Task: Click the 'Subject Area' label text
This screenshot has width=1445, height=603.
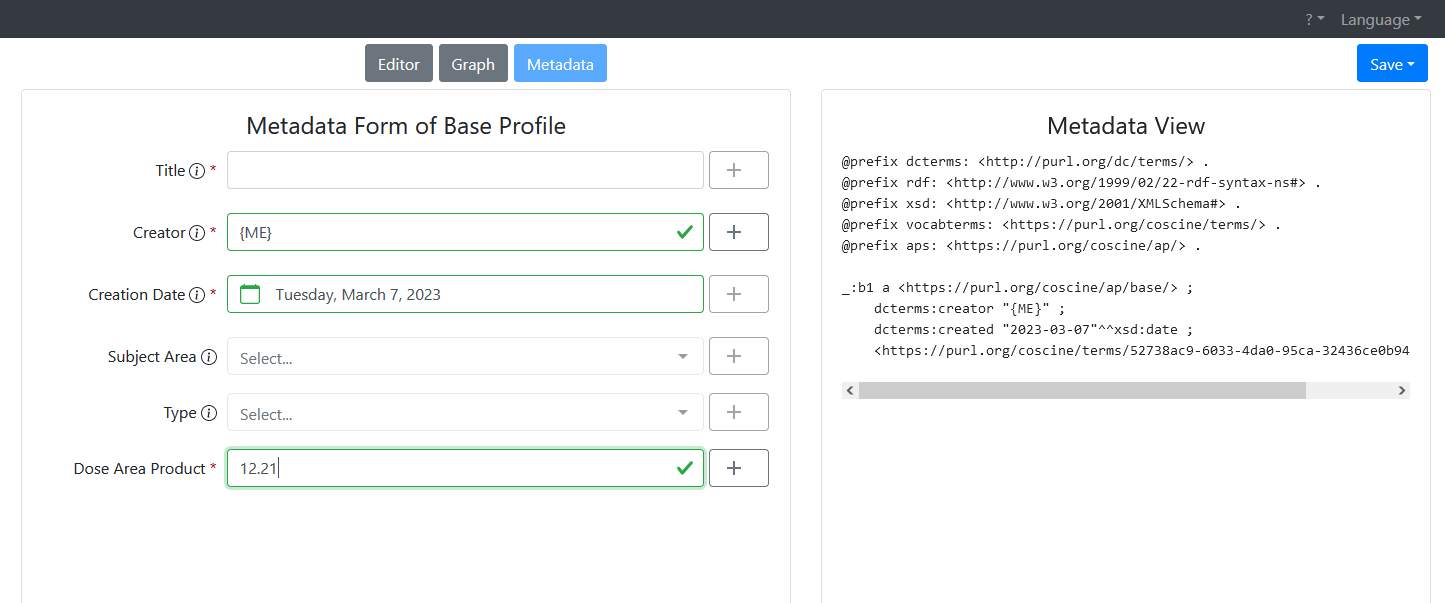Action: tap(152, 356)
